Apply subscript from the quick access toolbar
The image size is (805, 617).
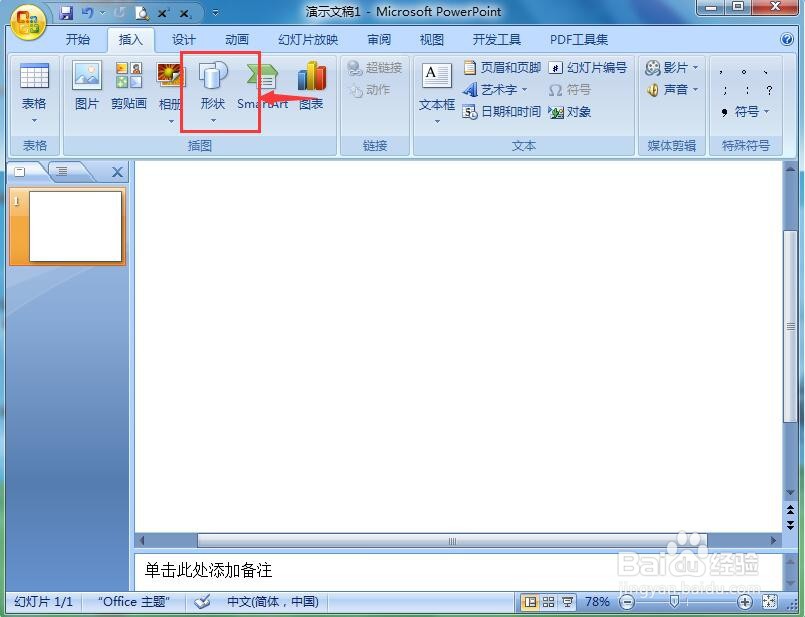pyautogui.click(x=185, y=13)
